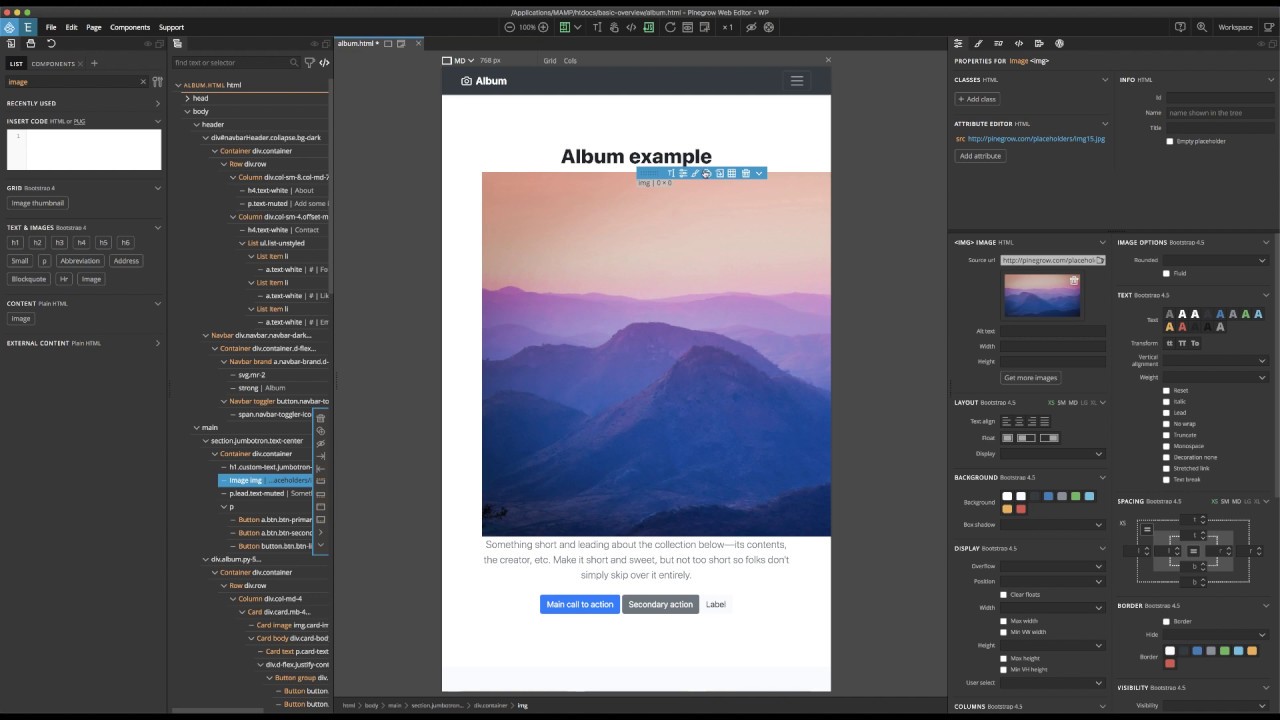Enable the Empty placeholder checkbox
This screenshot has height=720, width=1280.
click(x=1170, y=141)
